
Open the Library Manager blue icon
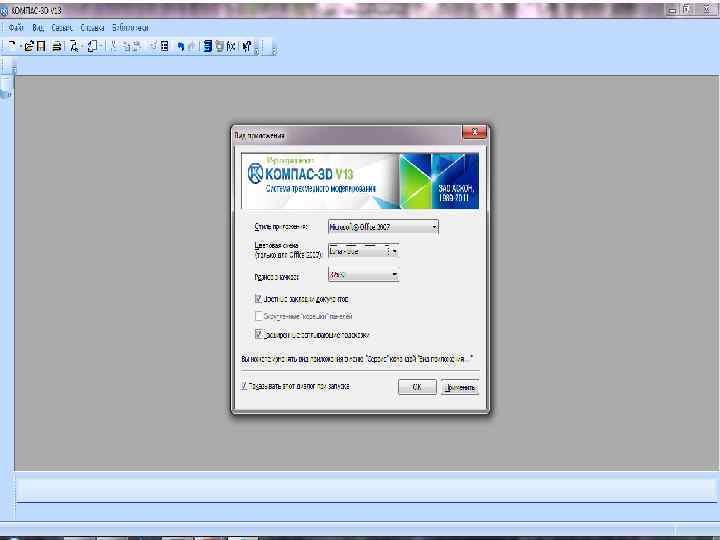[x=207, y=46]
